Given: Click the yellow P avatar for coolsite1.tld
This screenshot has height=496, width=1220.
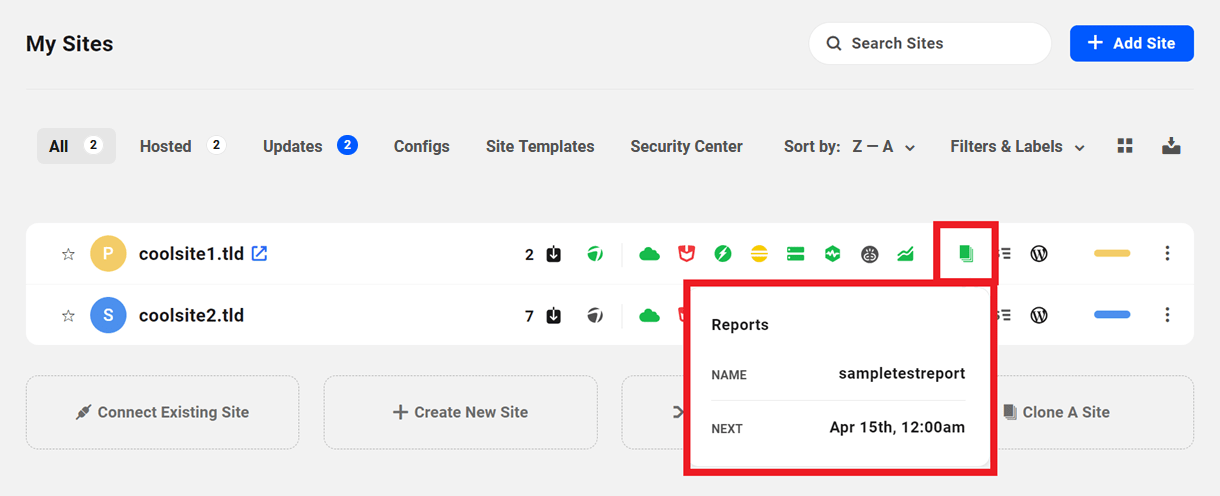Looking at the screenshot, I should coord(108,254).
